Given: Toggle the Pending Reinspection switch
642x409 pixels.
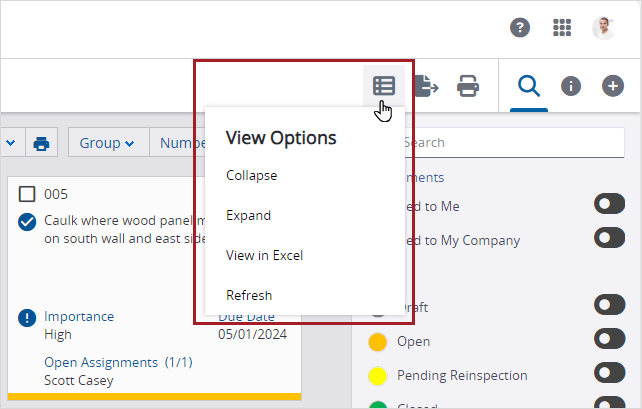Looking at the screenshot, I should (609, 373).
